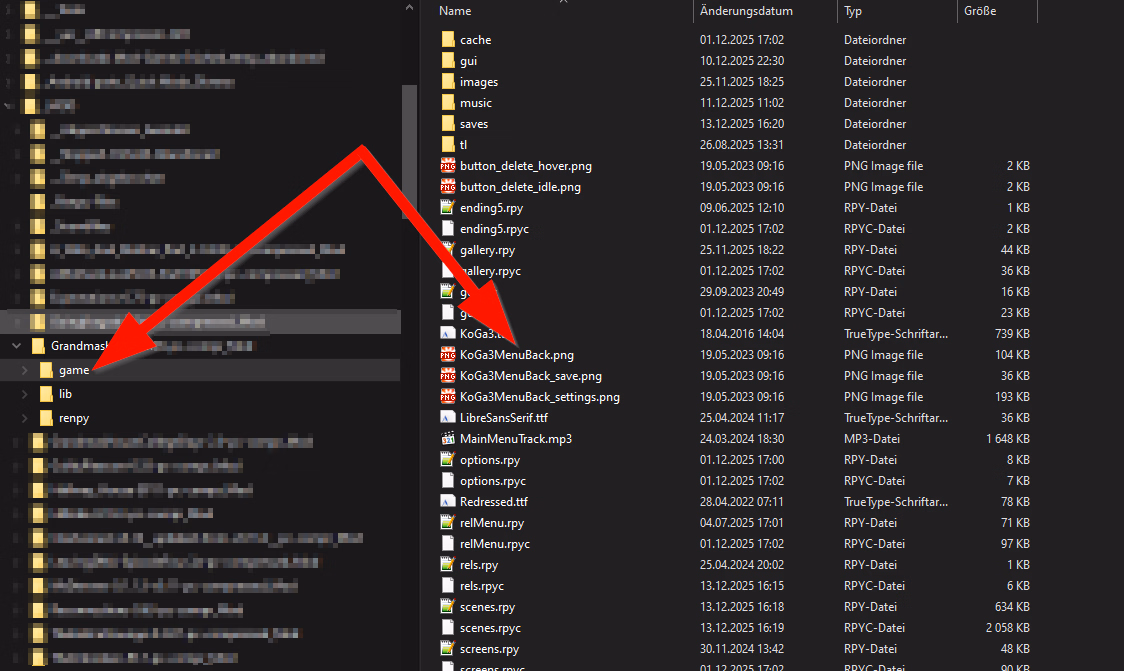This screenshot has width=1124, height=671.
Task: Click RPYC-Datei type of ending5.rpyc
Action: pos(875,229)
